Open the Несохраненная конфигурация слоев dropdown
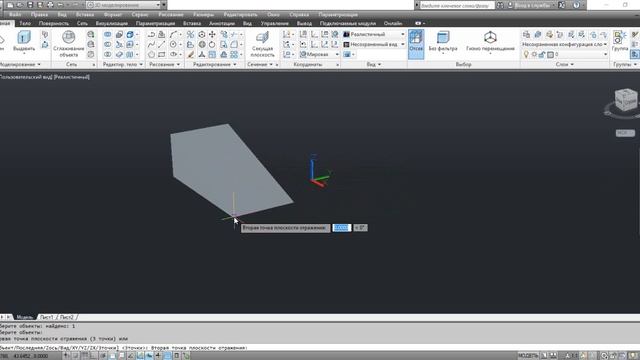 pyautogui.click(x=565, y=44)
